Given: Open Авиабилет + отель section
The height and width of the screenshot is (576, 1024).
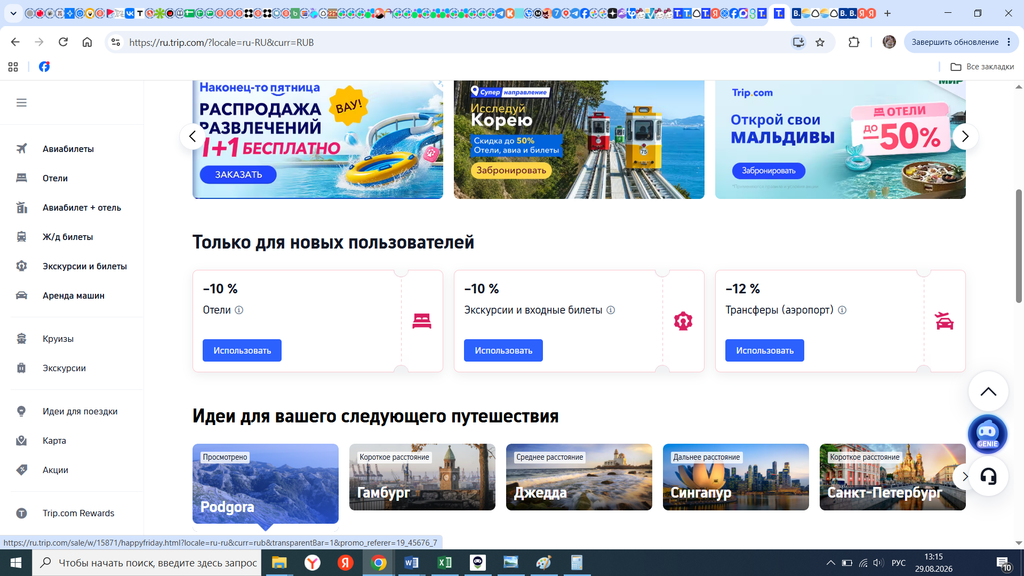Looking at the screenshot, I should point(82,208).
